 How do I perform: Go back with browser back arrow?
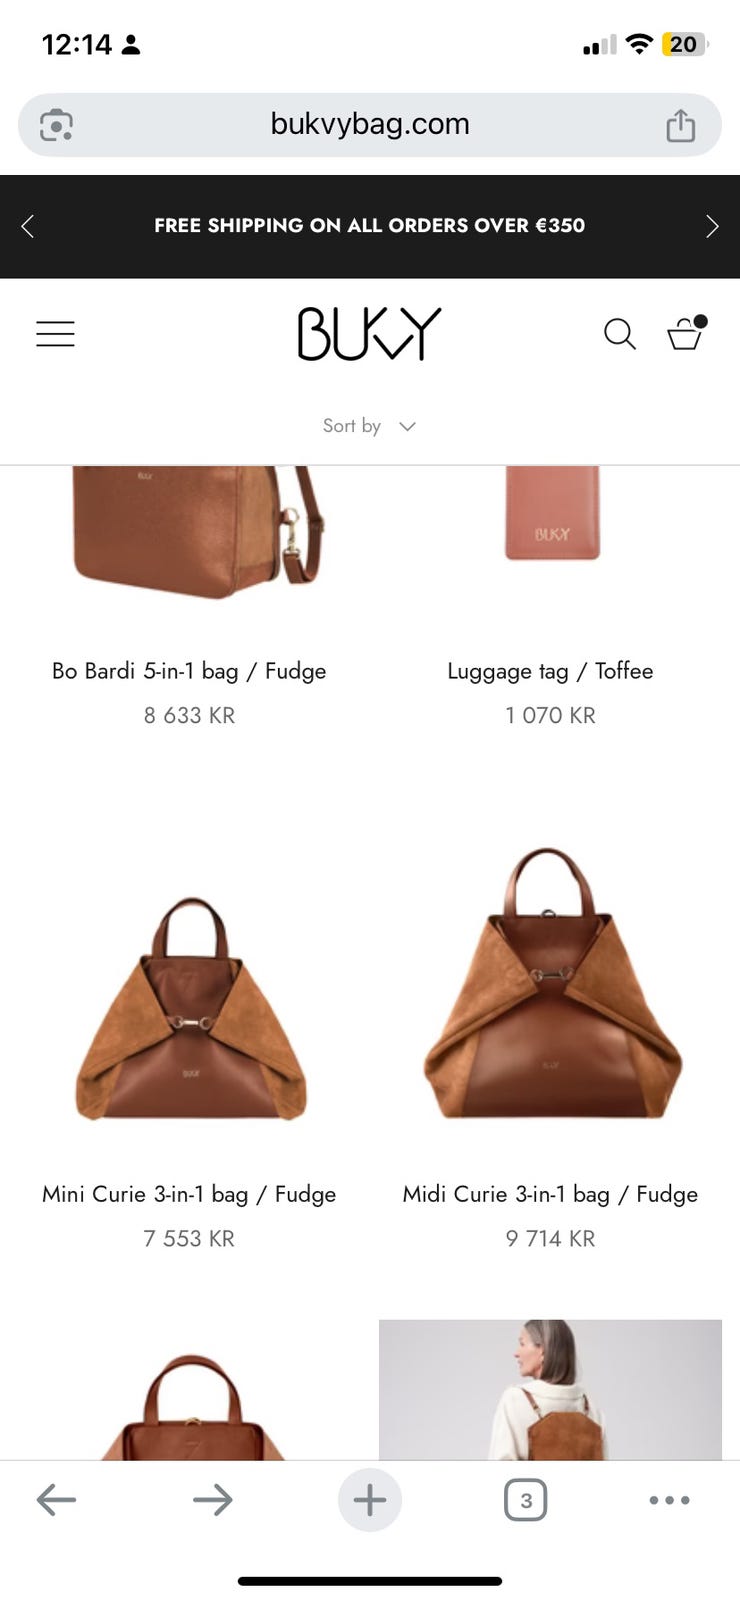56,1500
